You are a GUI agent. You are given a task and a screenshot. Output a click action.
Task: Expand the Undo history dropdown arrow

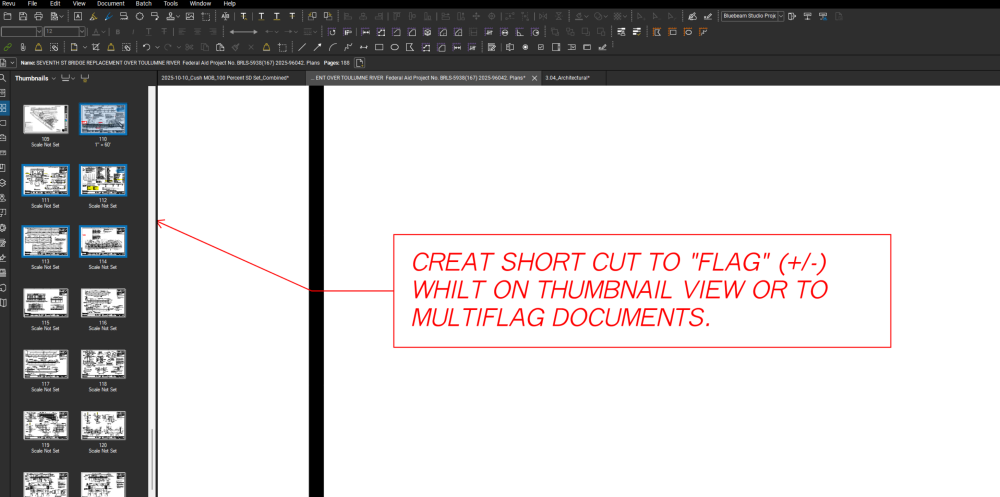pyautogui.click(x=157, y=47)
